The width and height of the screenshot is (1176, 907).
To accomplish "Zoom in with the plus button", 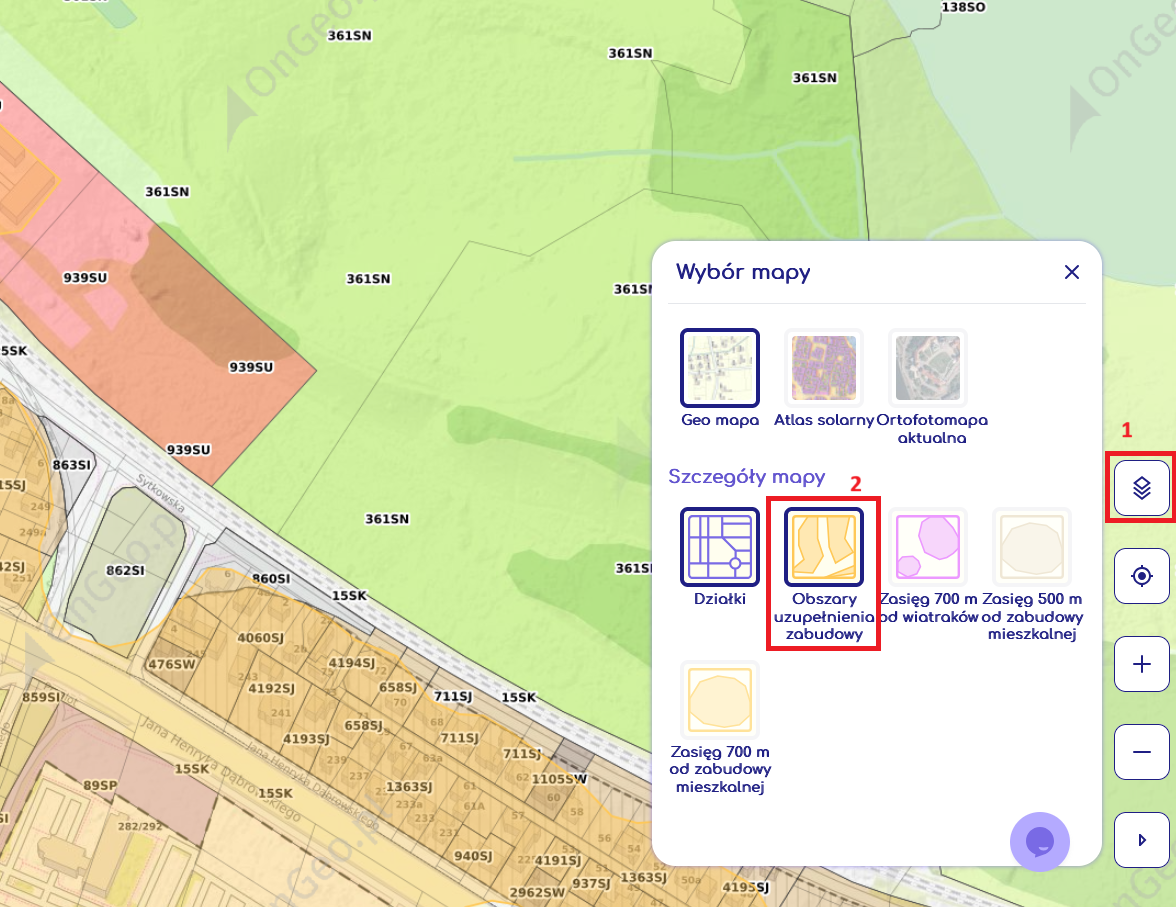I will point(1142,664).
